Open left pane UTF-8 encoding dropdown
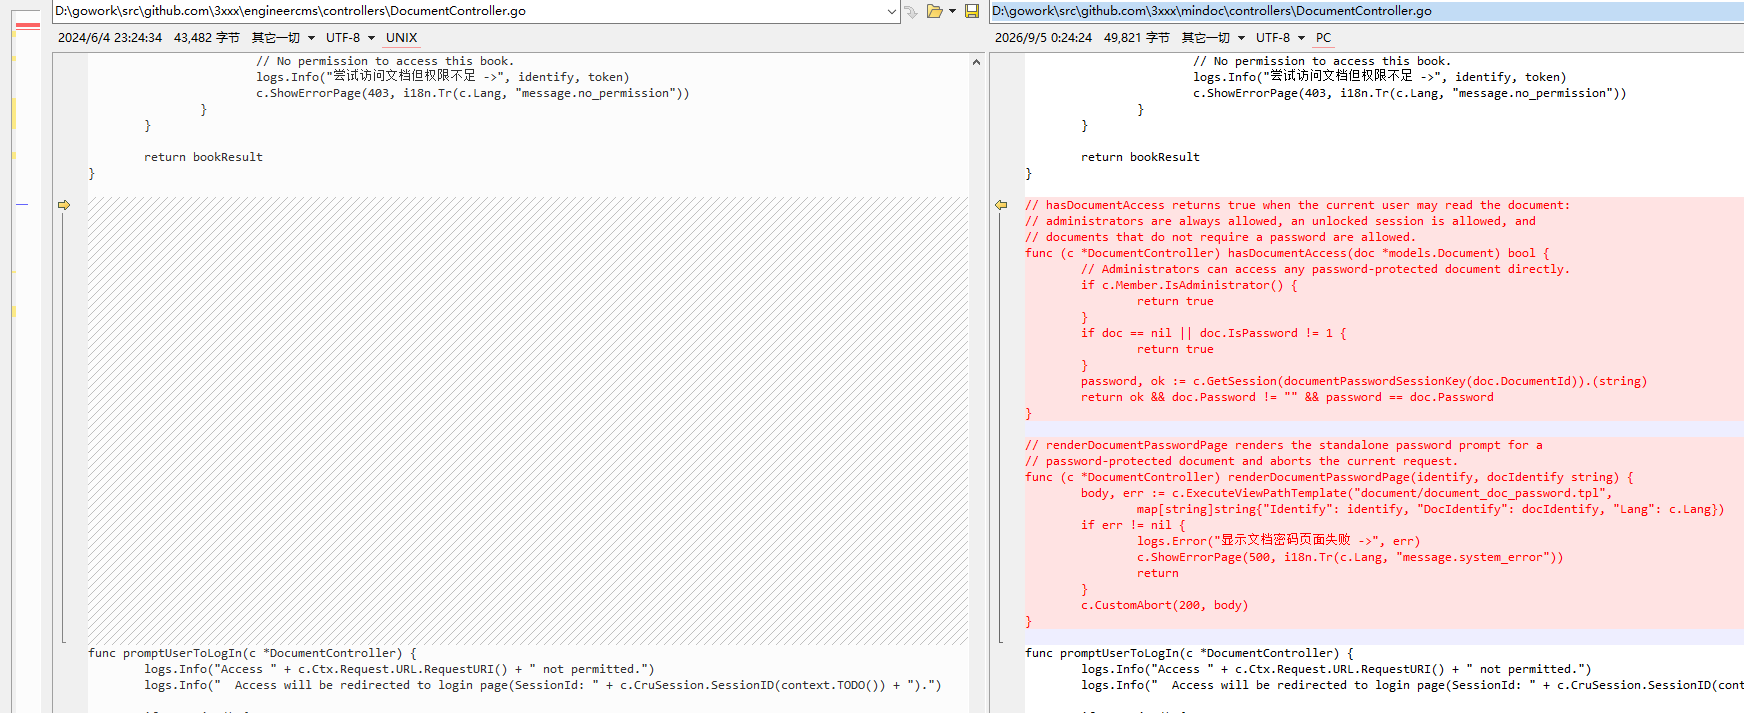This screenshot has height=713, width=1744. click(x=350, y=38)
